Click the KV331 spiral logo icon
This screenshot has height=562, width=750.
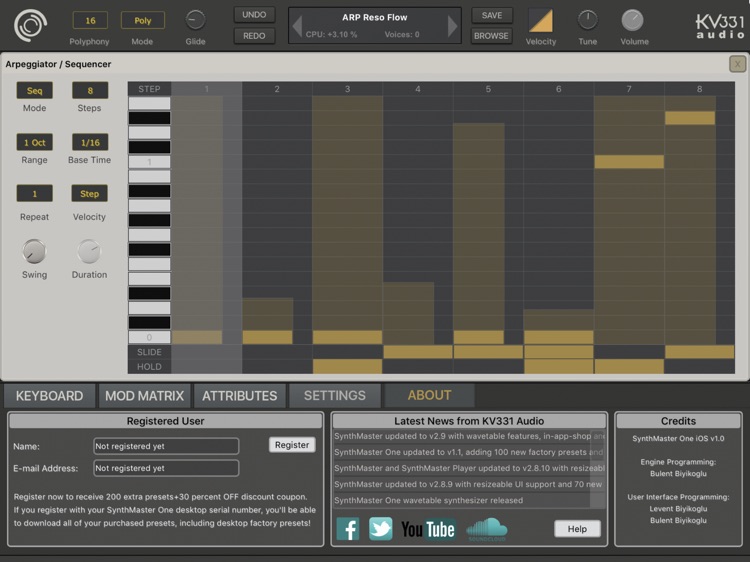pyautogui.click(x=30, y=25)
